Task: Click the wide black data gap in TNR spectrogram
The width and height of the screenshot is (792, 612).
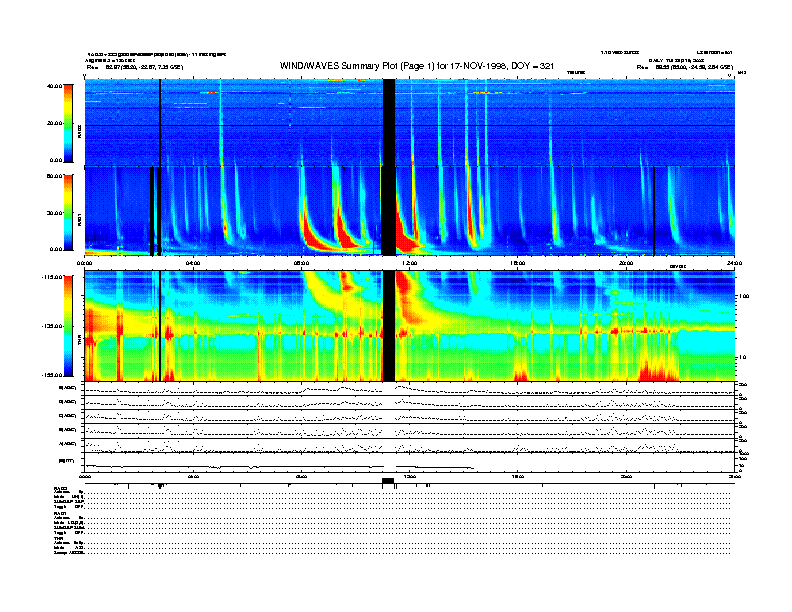Action: pyautogui.click(x=388, y=326)
